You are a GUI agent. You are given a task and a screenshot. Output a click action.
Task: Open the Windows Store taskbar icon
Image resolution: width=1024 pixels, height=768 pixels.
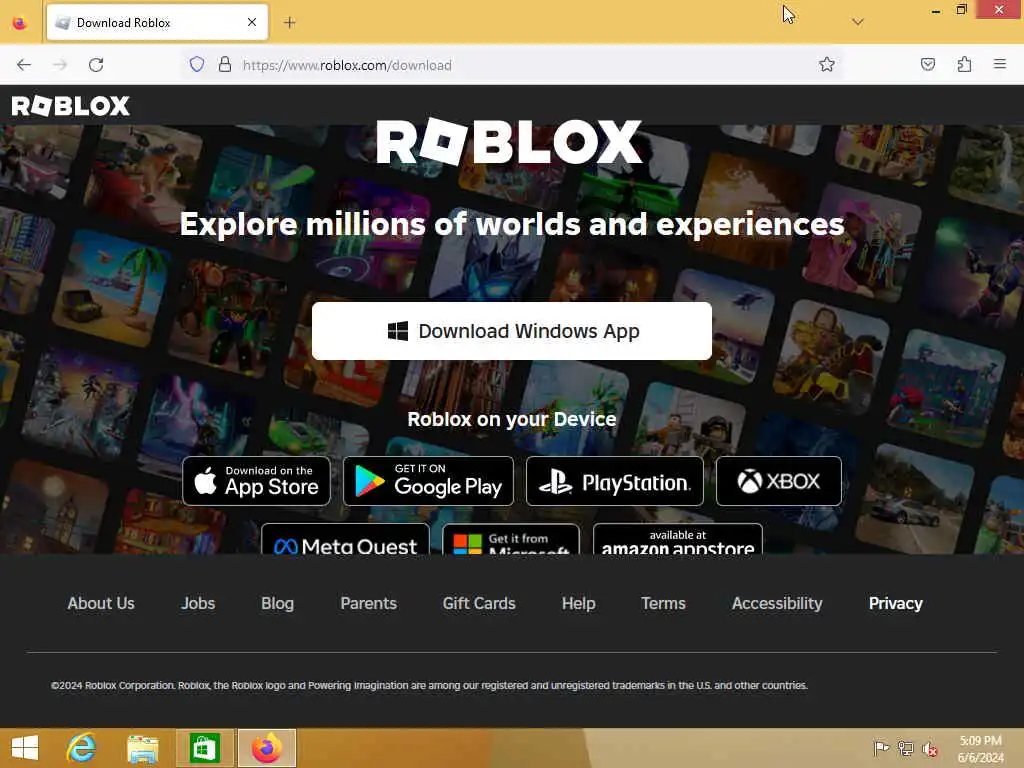click(x=204, y=748)
